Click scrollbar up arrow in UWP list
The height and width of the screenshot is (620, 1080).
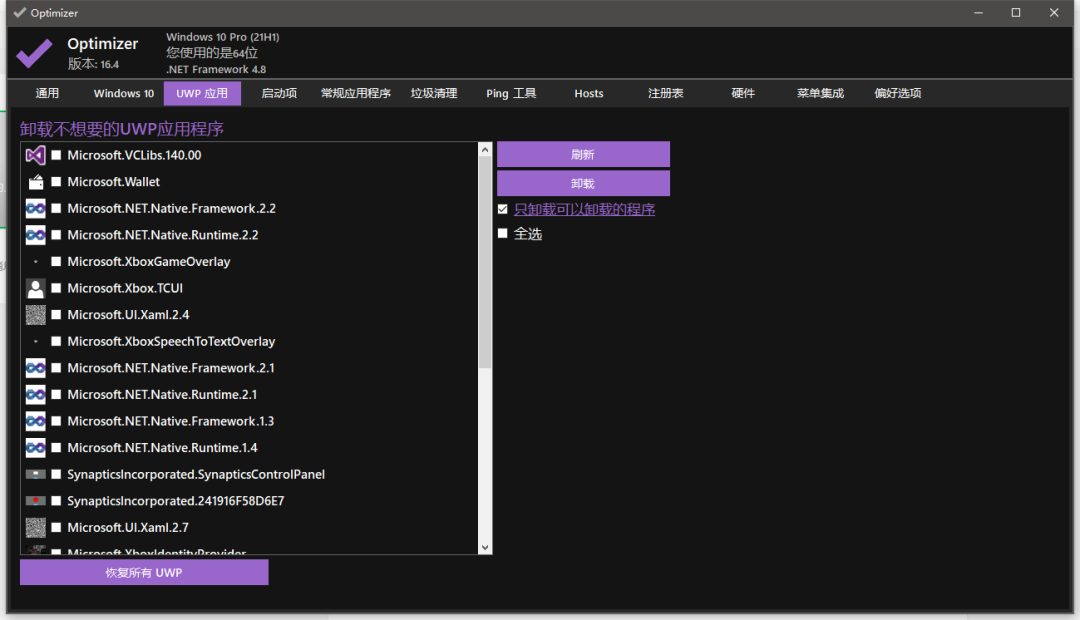(485, 149)
